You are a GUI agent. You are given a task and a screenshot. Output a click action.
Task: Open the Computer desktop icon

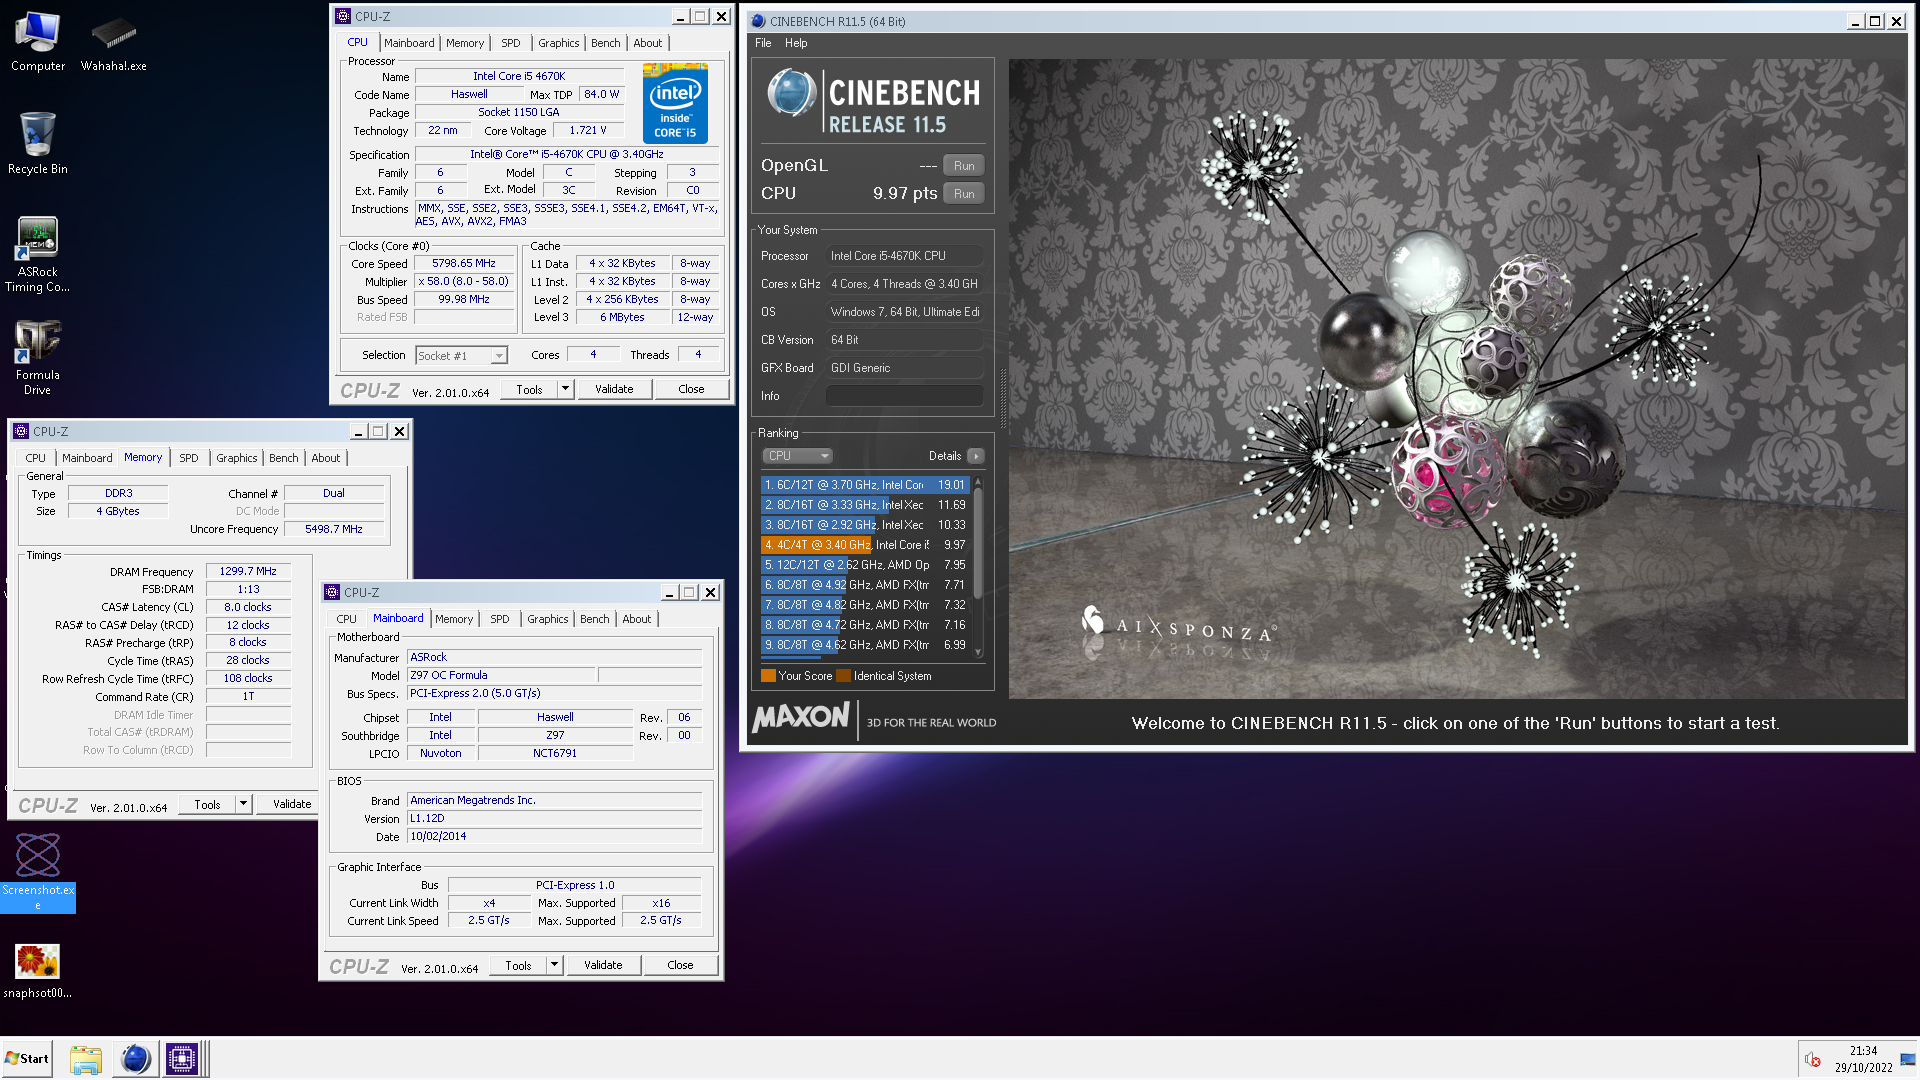(38, 42)
